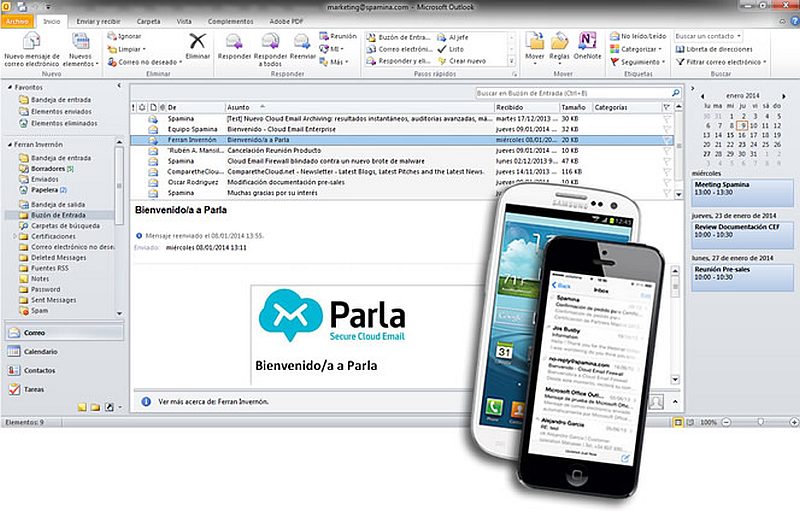
Task: Send item to OneNote
Action: 587,46
